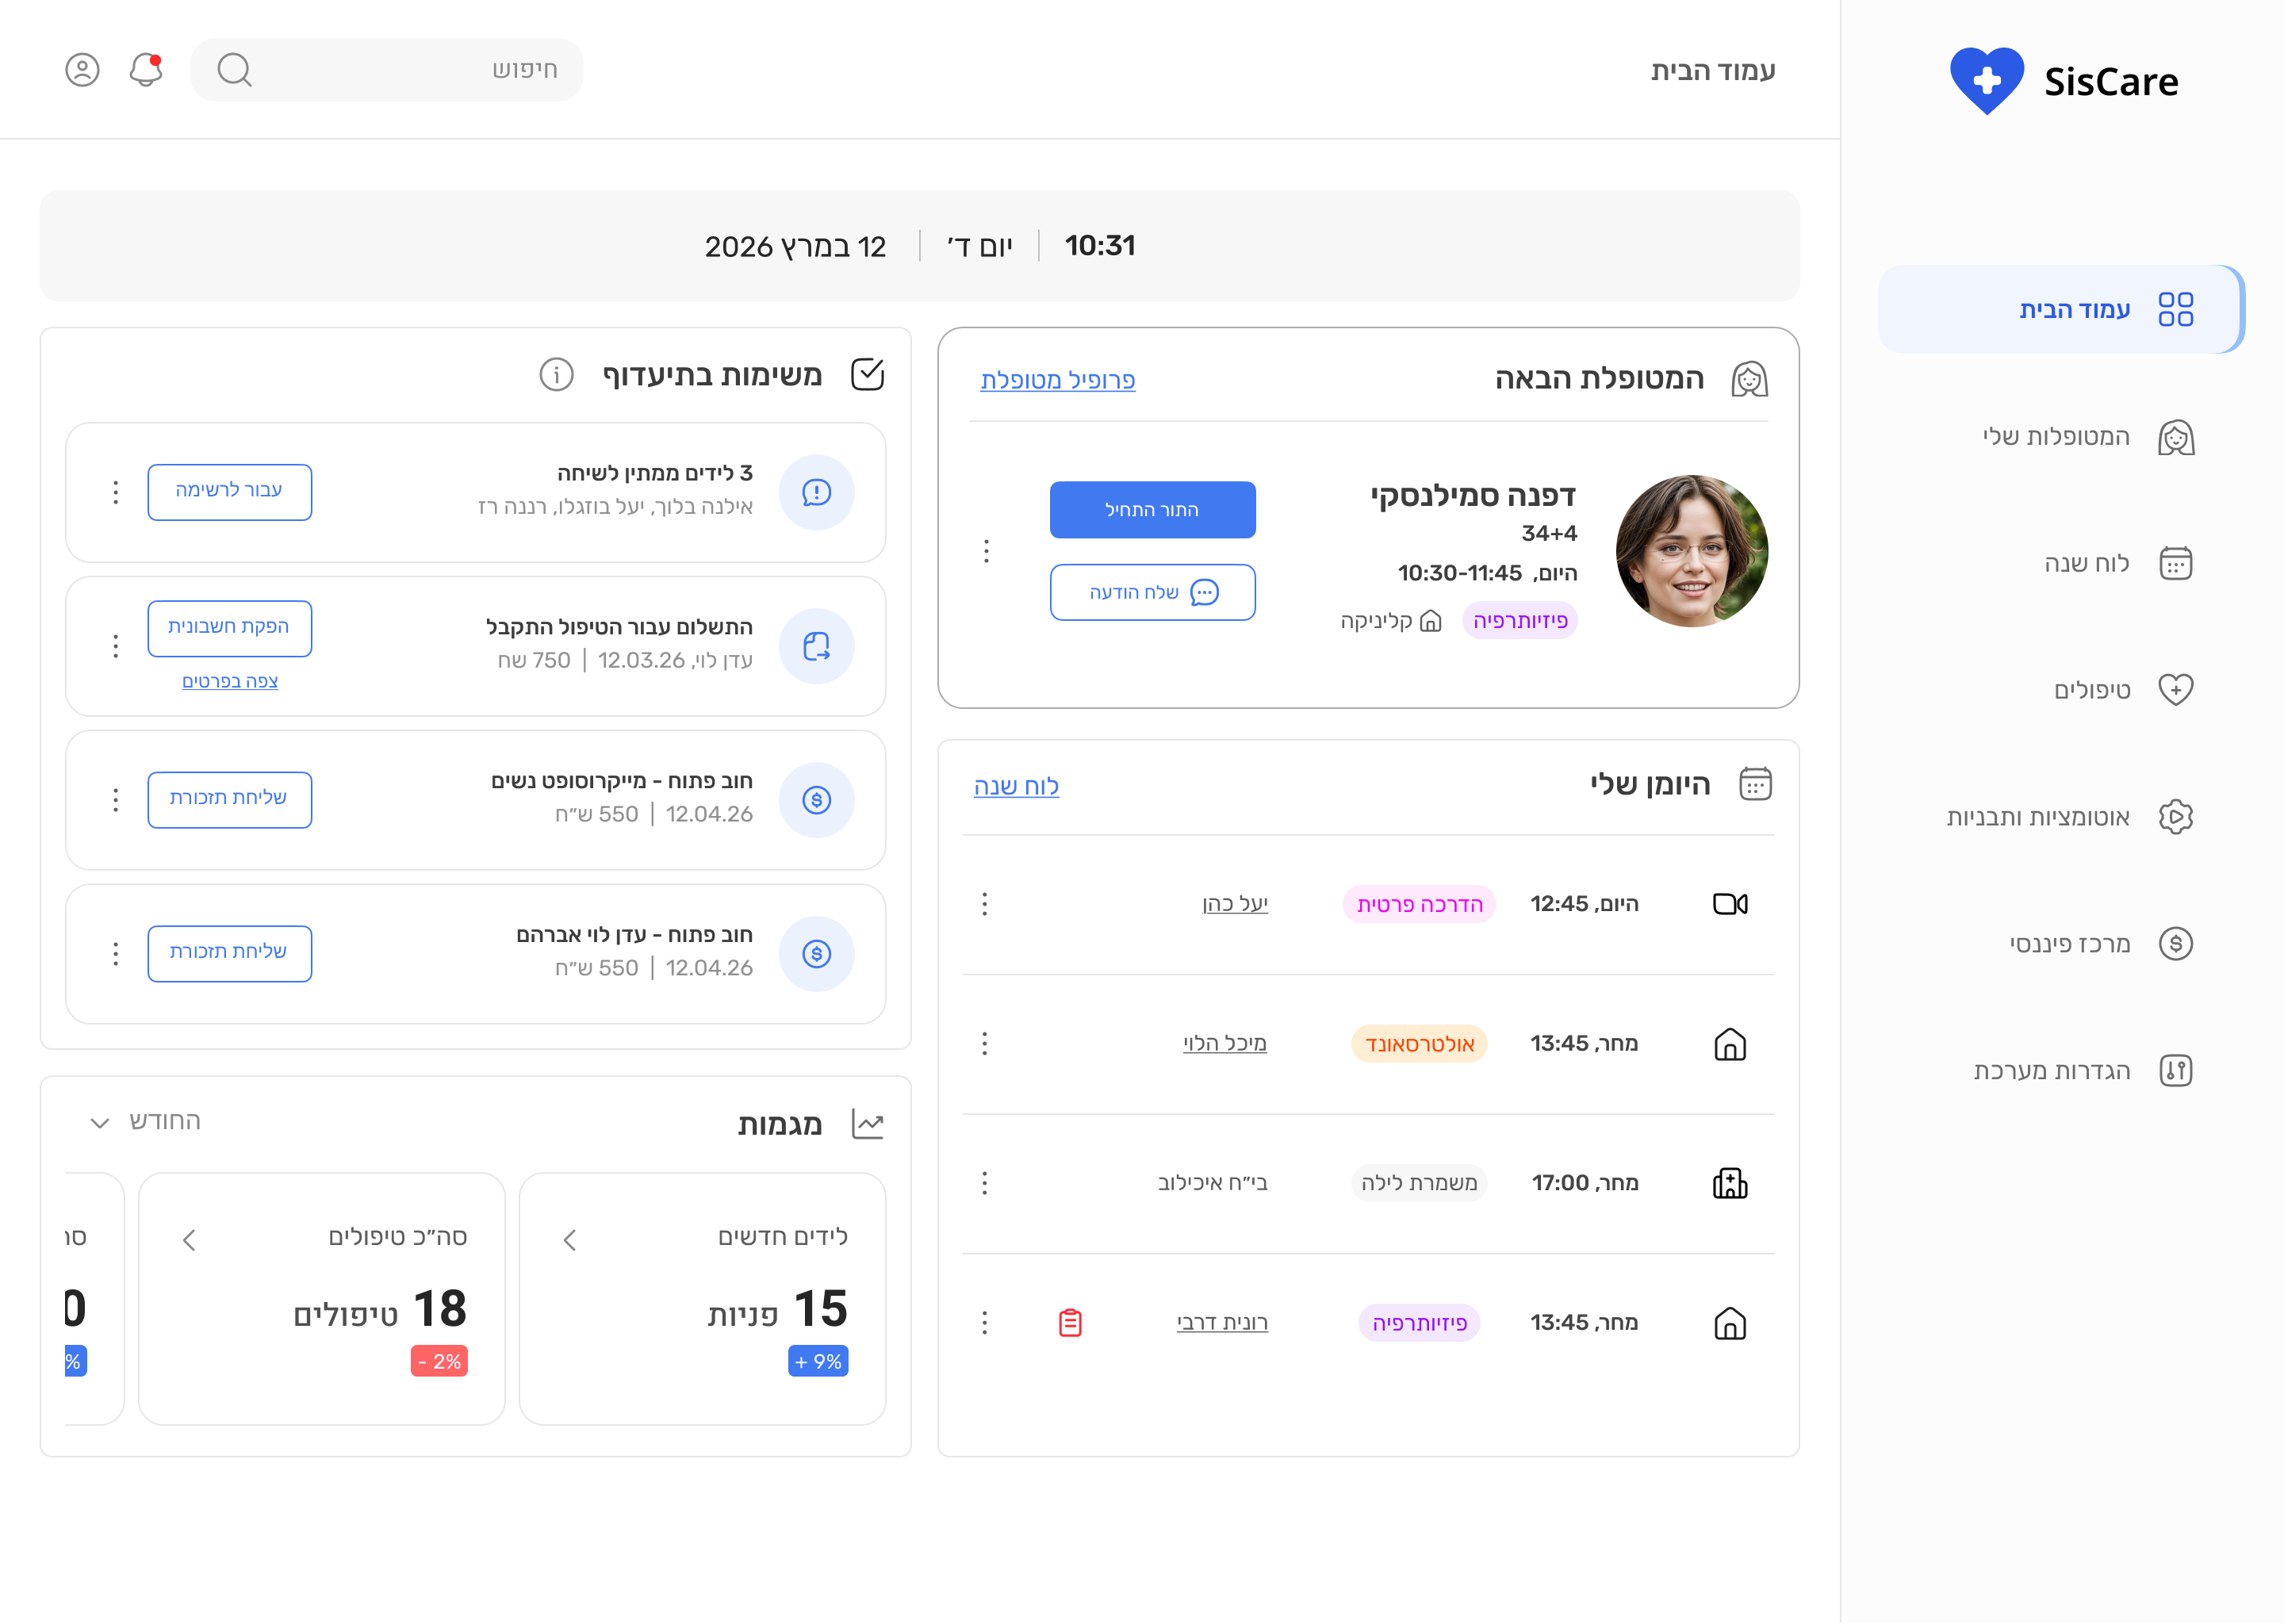Image resolution: width=2284 pixels, height=1624 pixels.
Task: Click the calendar icon of היומן שלי
Action: click(1755, 784)
